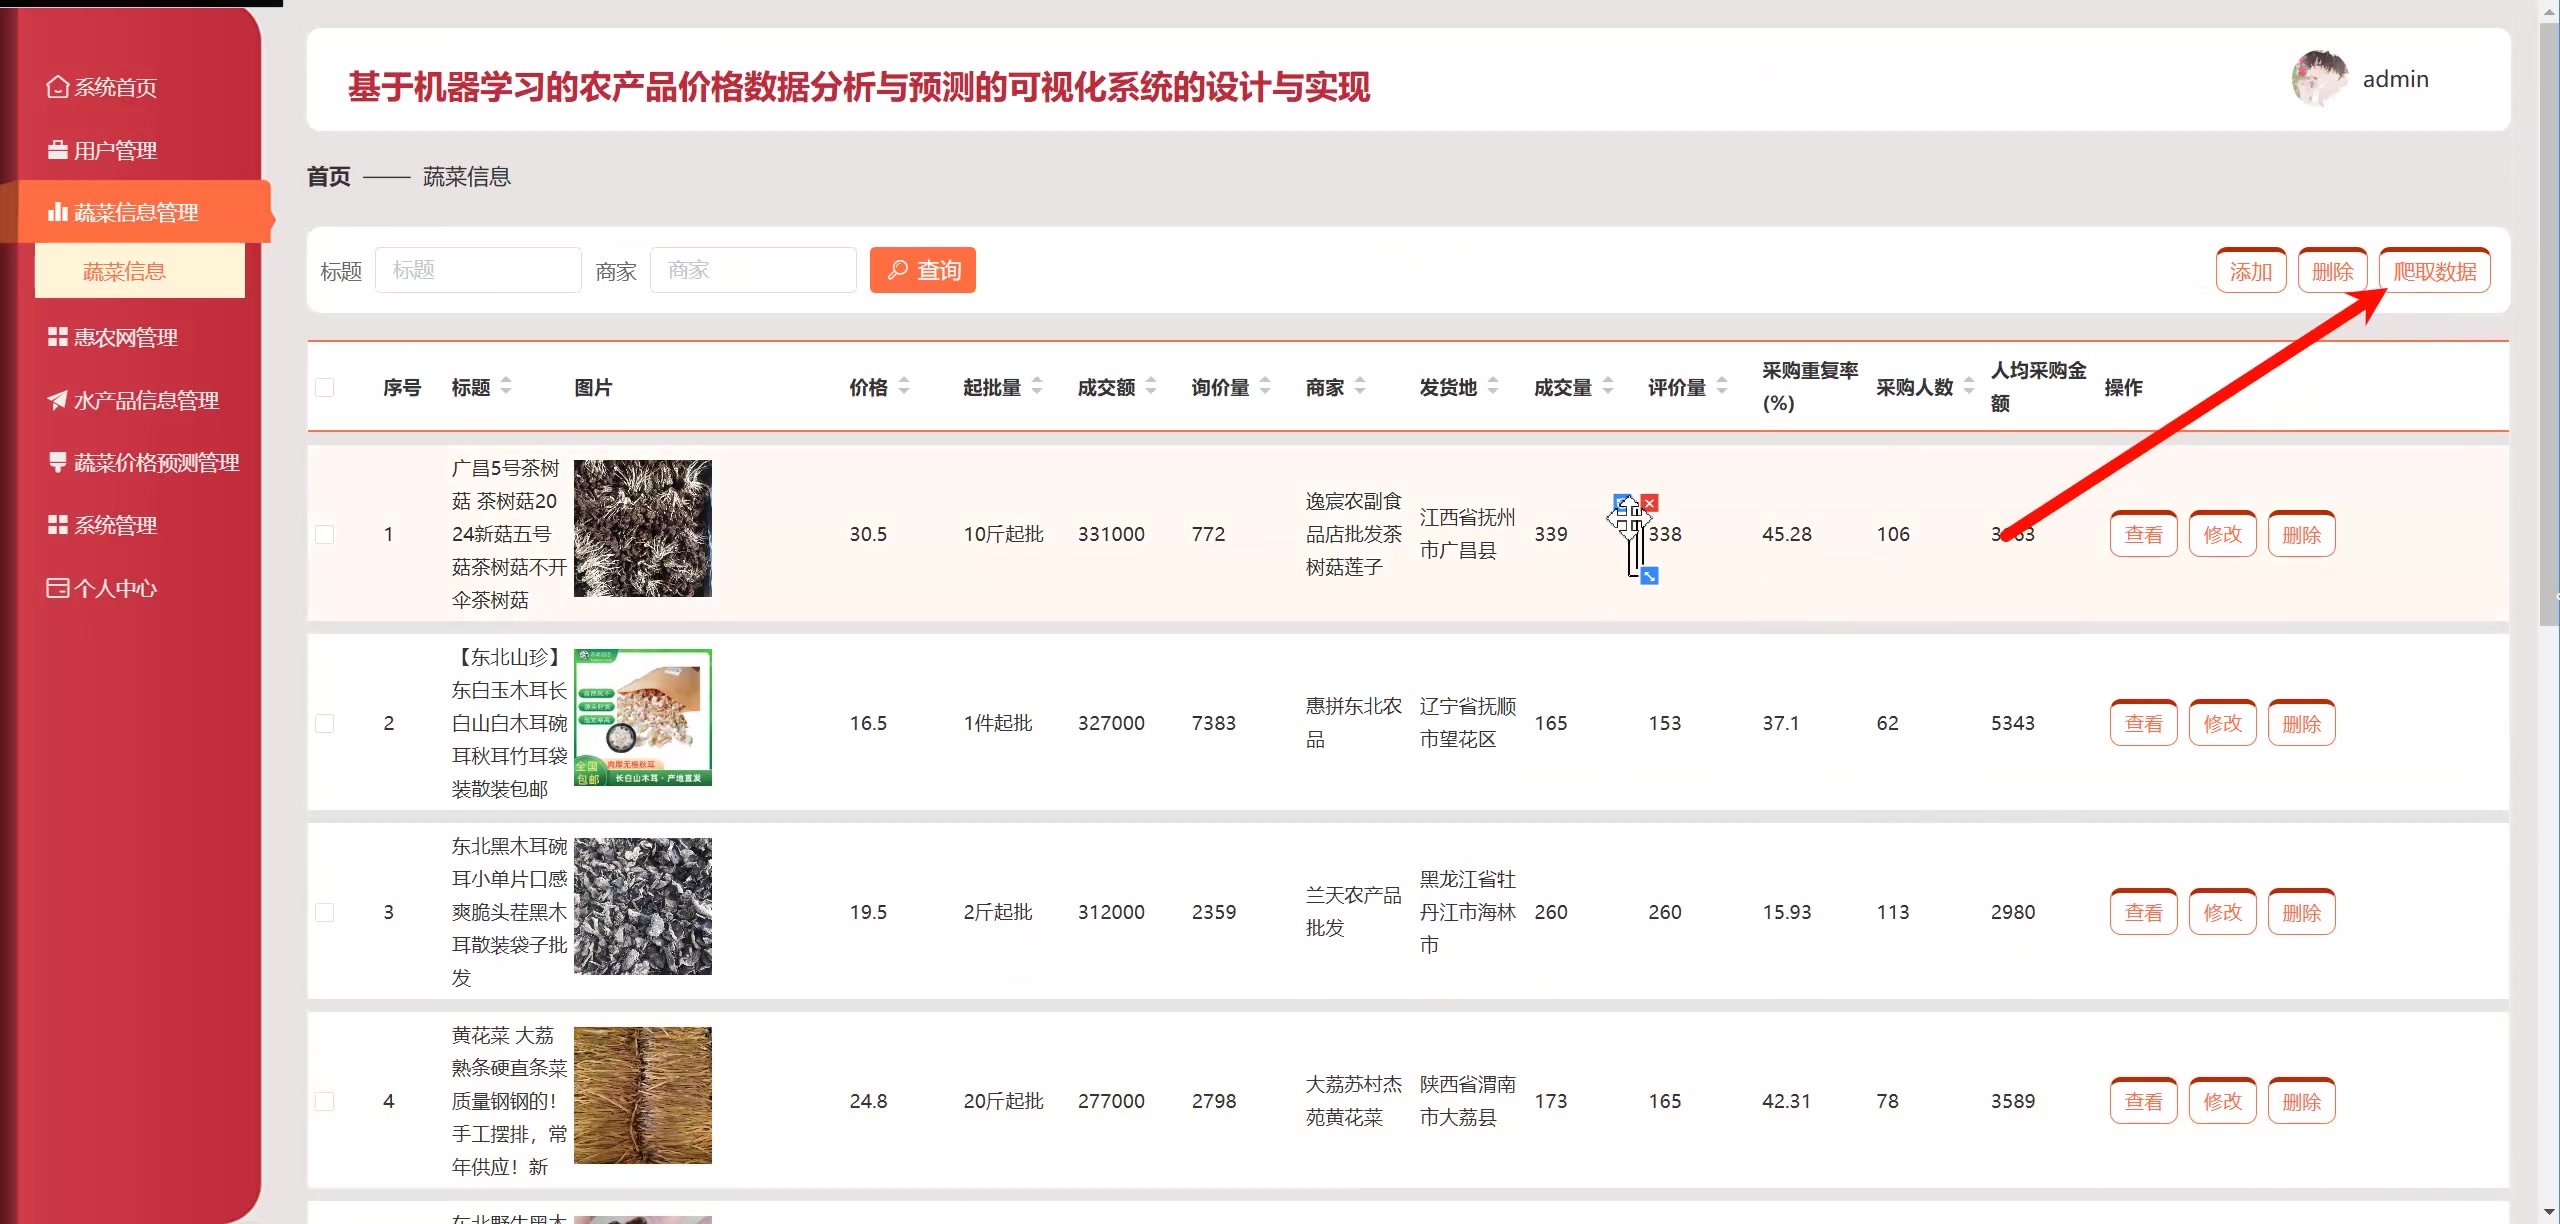Check the checkbox for row 4
2560x1224 pixels.
pos(325,1102)
